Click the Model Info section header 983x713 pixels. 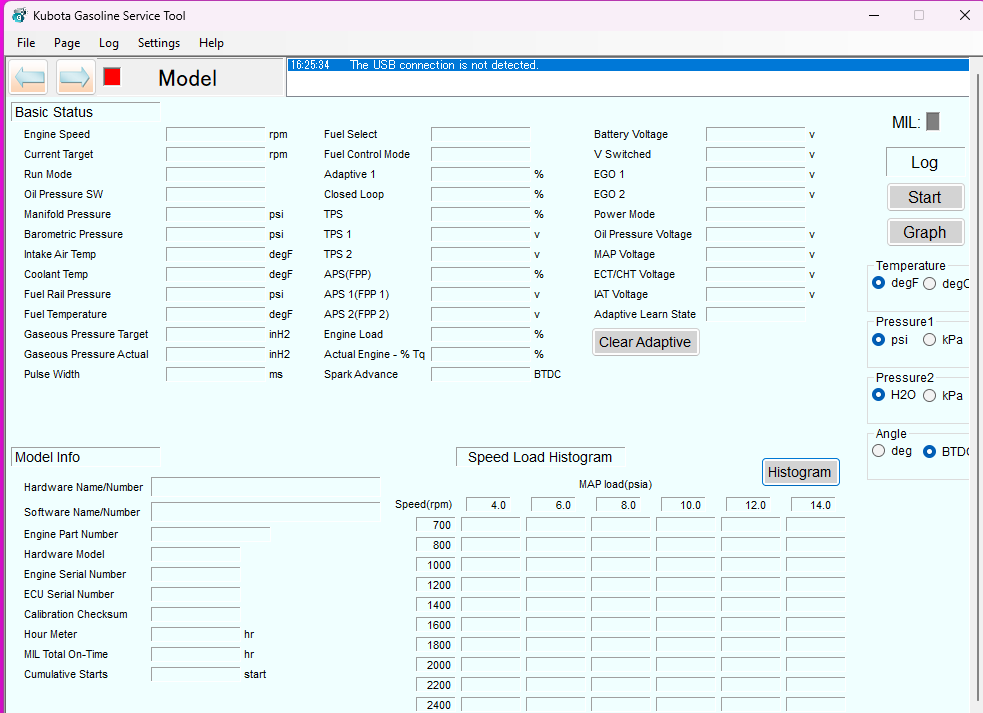tap(85, 457)
